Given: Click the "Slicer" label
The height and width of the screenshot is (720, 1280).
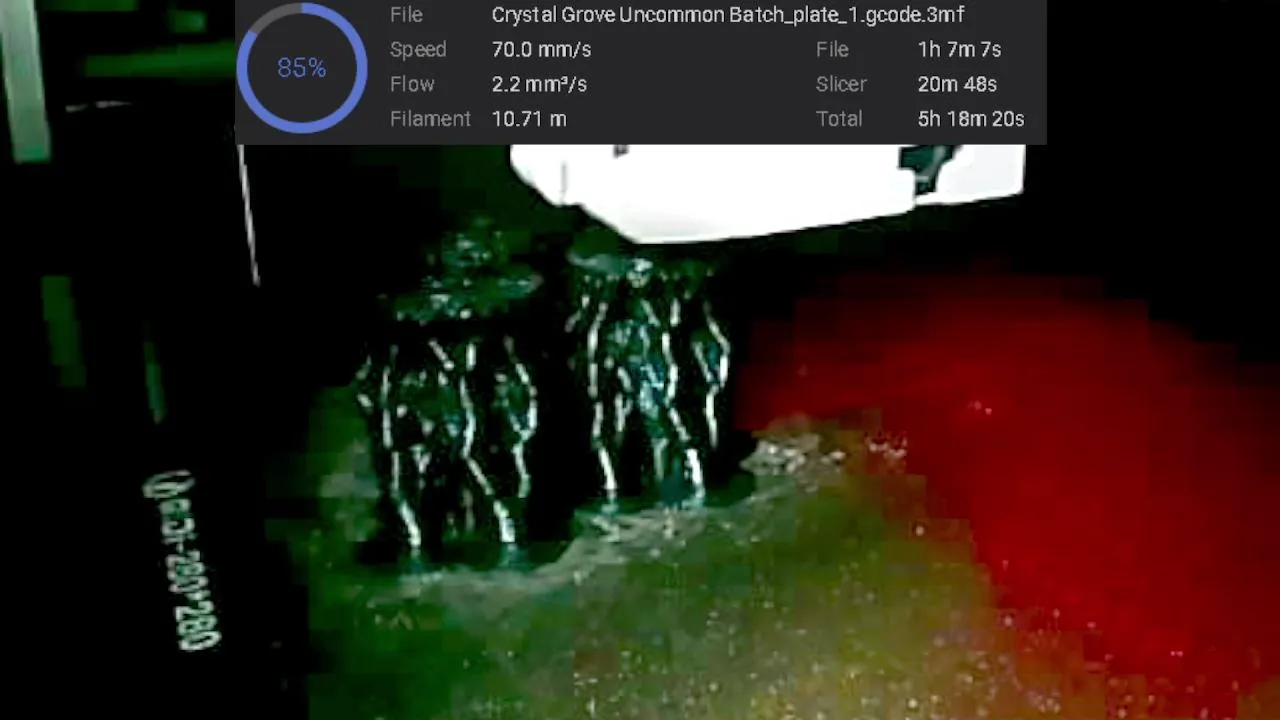Looking at the screenshot, I should 841,84.
